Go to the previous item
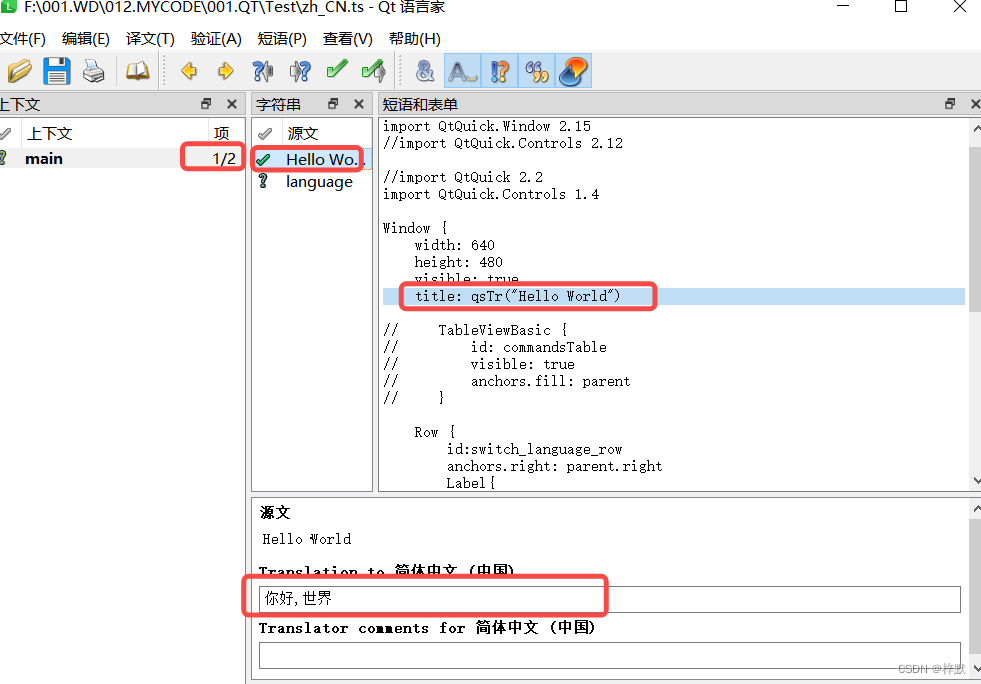Screen dimensions: 981x684 pyautogui.click(x=189, y=71)
